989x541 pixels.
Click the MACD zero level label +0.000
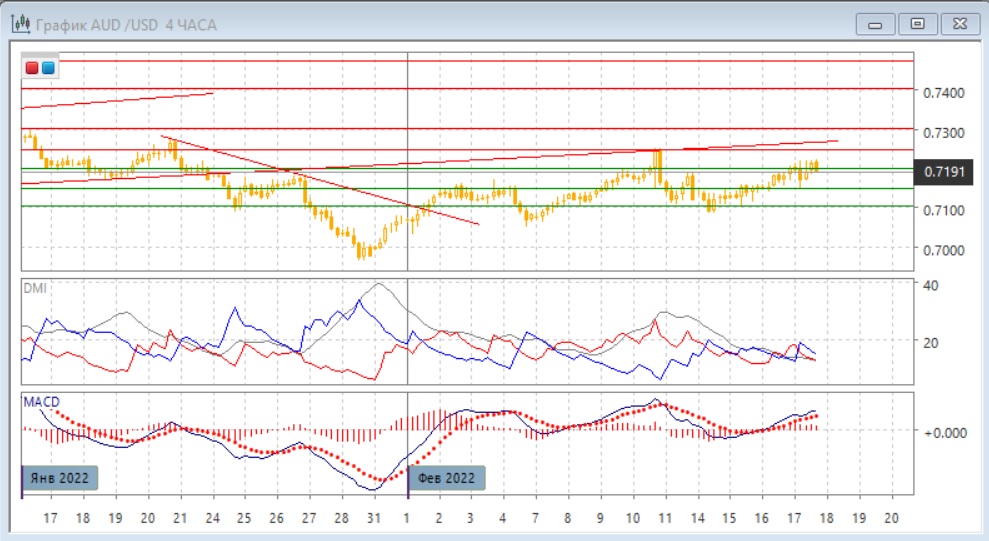tap(945, 433)
